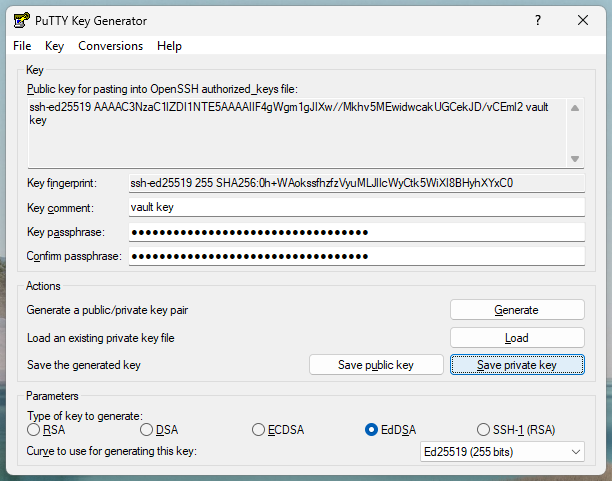Select the EdDSA radio button
Screen dimensions: 612x481
[x=374, y=430]
